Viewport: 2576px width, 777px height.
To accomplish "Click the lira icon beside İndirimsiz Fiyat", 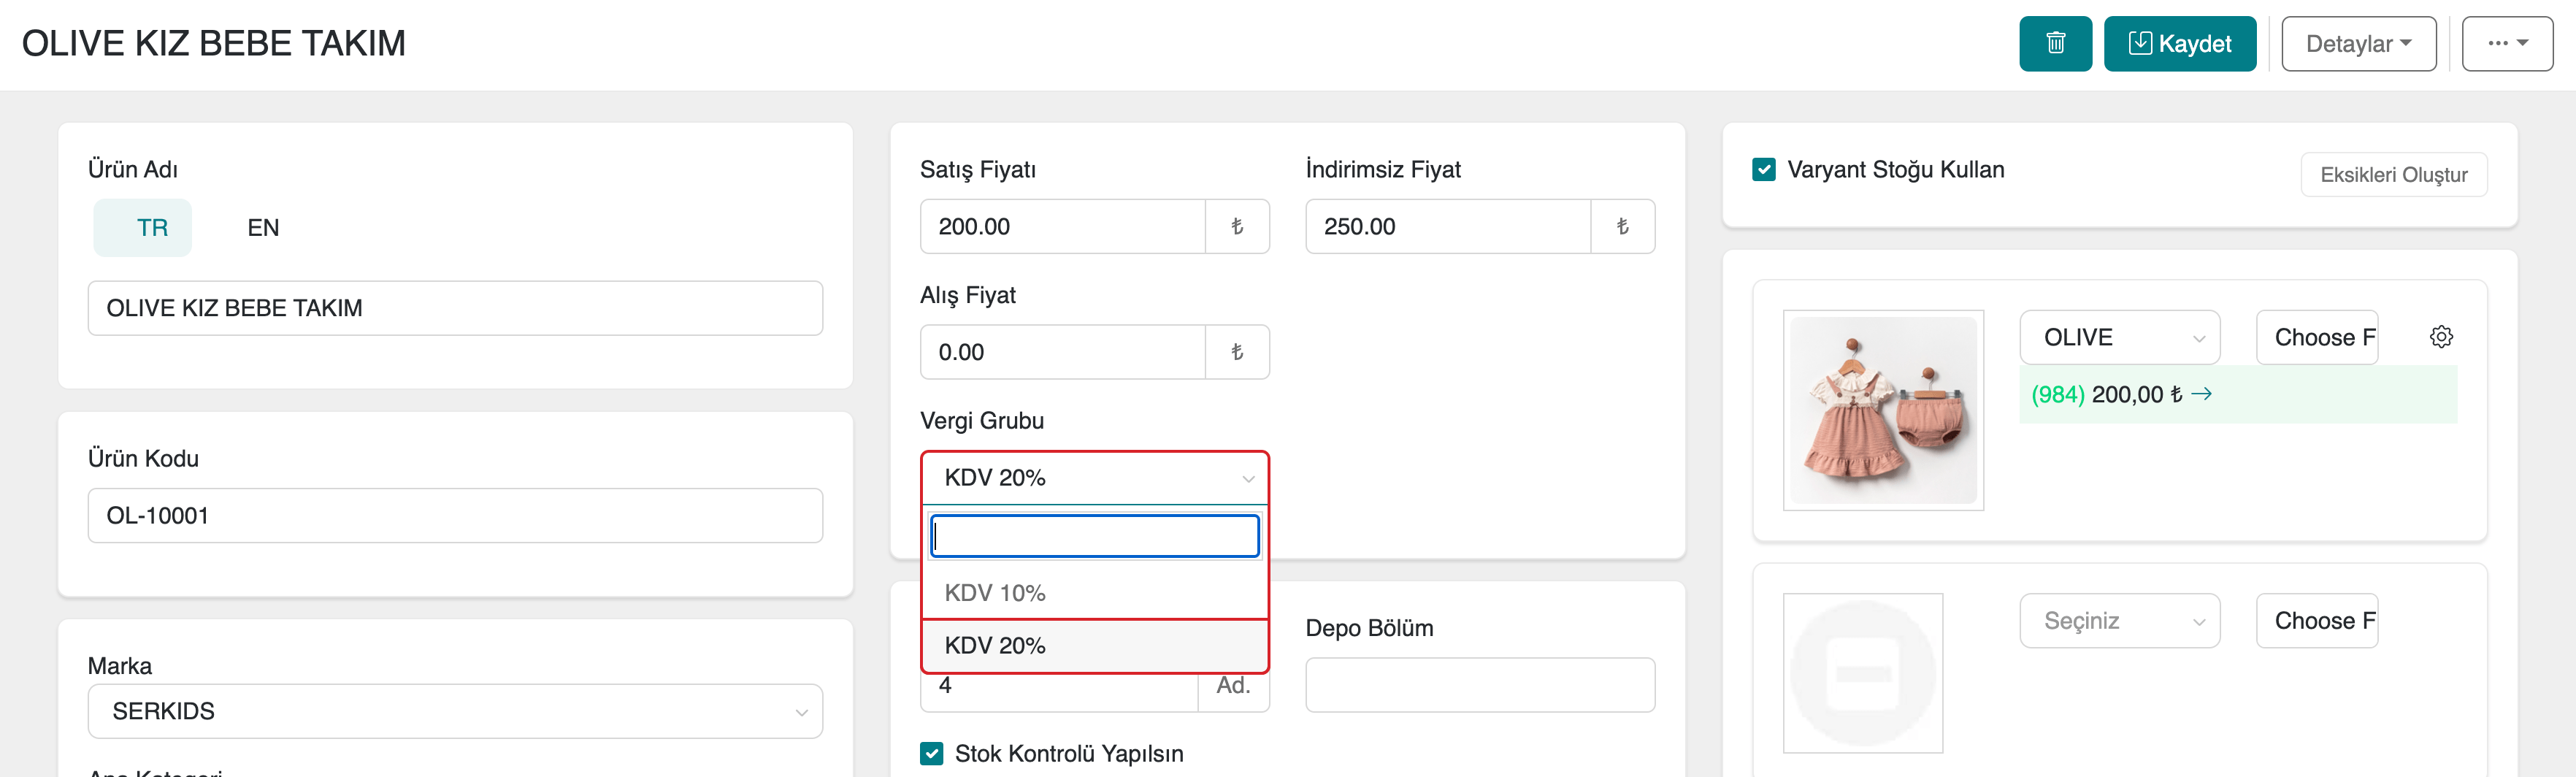I will tap(1622, 227).
